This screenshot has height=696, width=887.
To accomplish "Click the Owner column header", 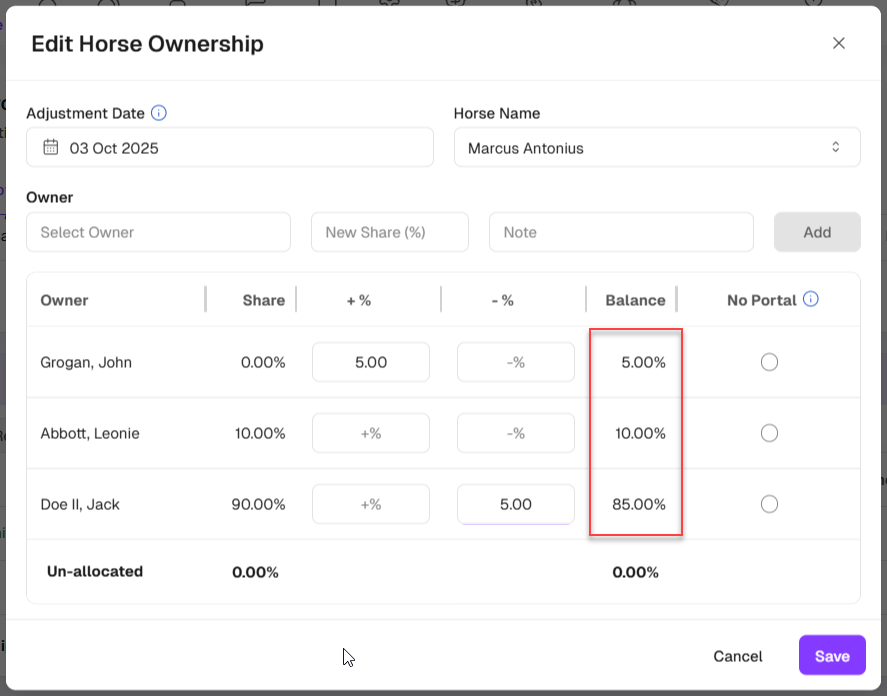I will [x=65, y=300].
